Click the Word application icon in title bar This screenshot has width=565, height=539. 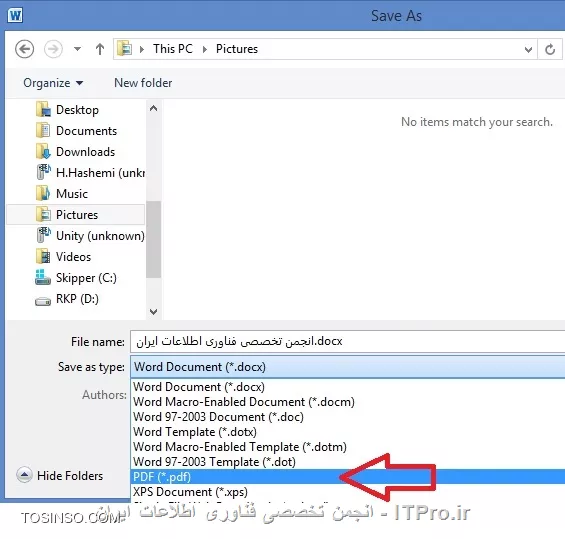click(15, 15)
